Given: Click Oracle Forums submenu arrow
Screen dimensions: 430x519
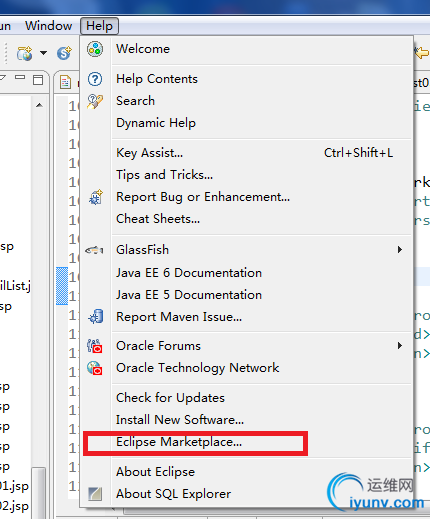Looking at the screenshot, I should [x=400, y=345].
